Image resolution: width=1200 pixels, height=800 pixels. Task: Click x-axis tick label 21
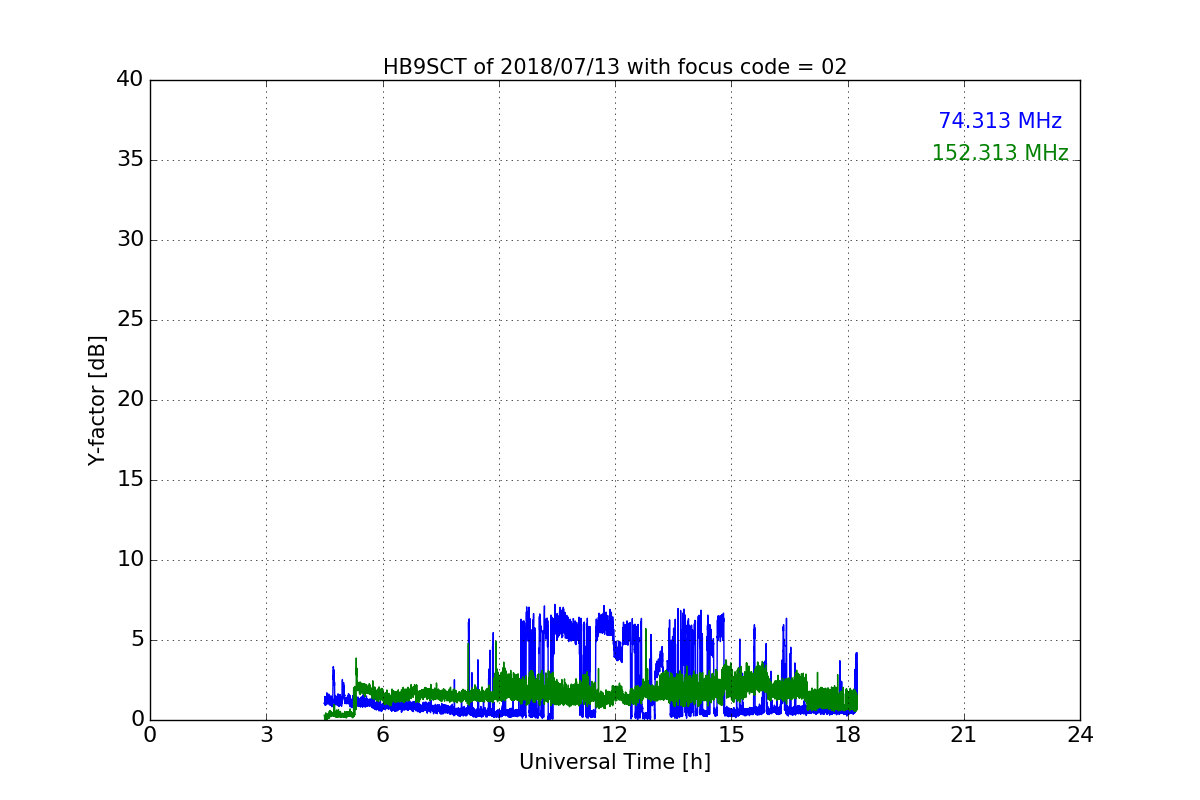pyautogui.click(x=964, y=735)
